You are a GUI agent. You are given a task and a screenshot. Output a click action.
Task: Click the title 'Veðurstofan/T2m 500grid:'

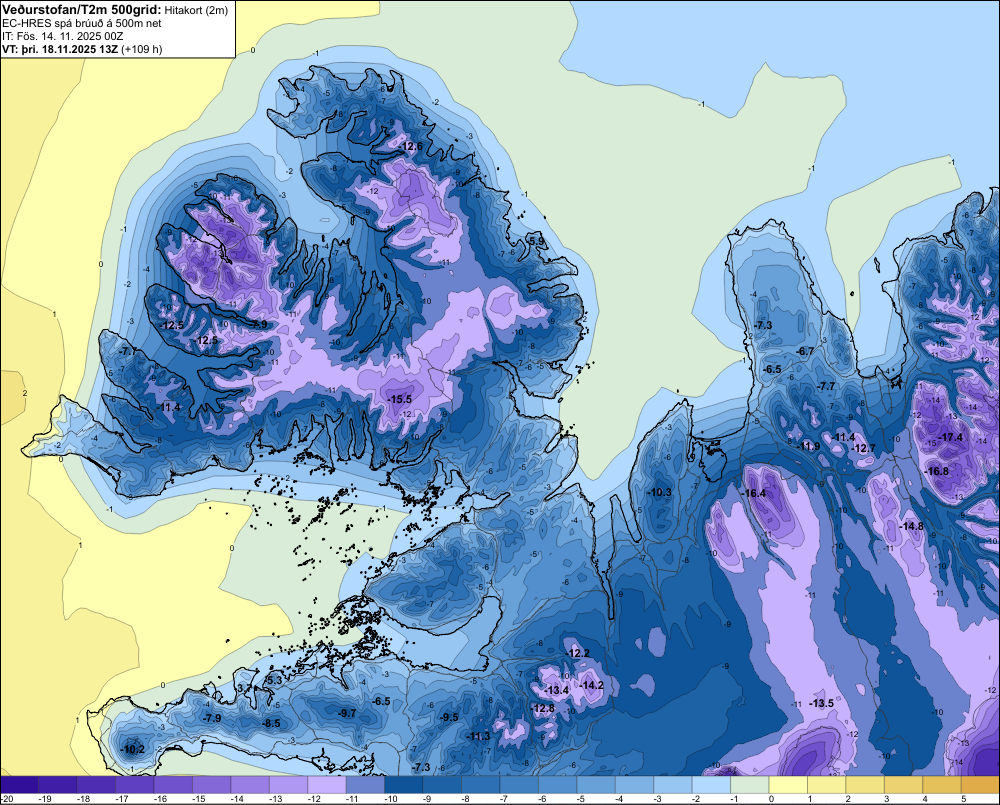[82, 9]
